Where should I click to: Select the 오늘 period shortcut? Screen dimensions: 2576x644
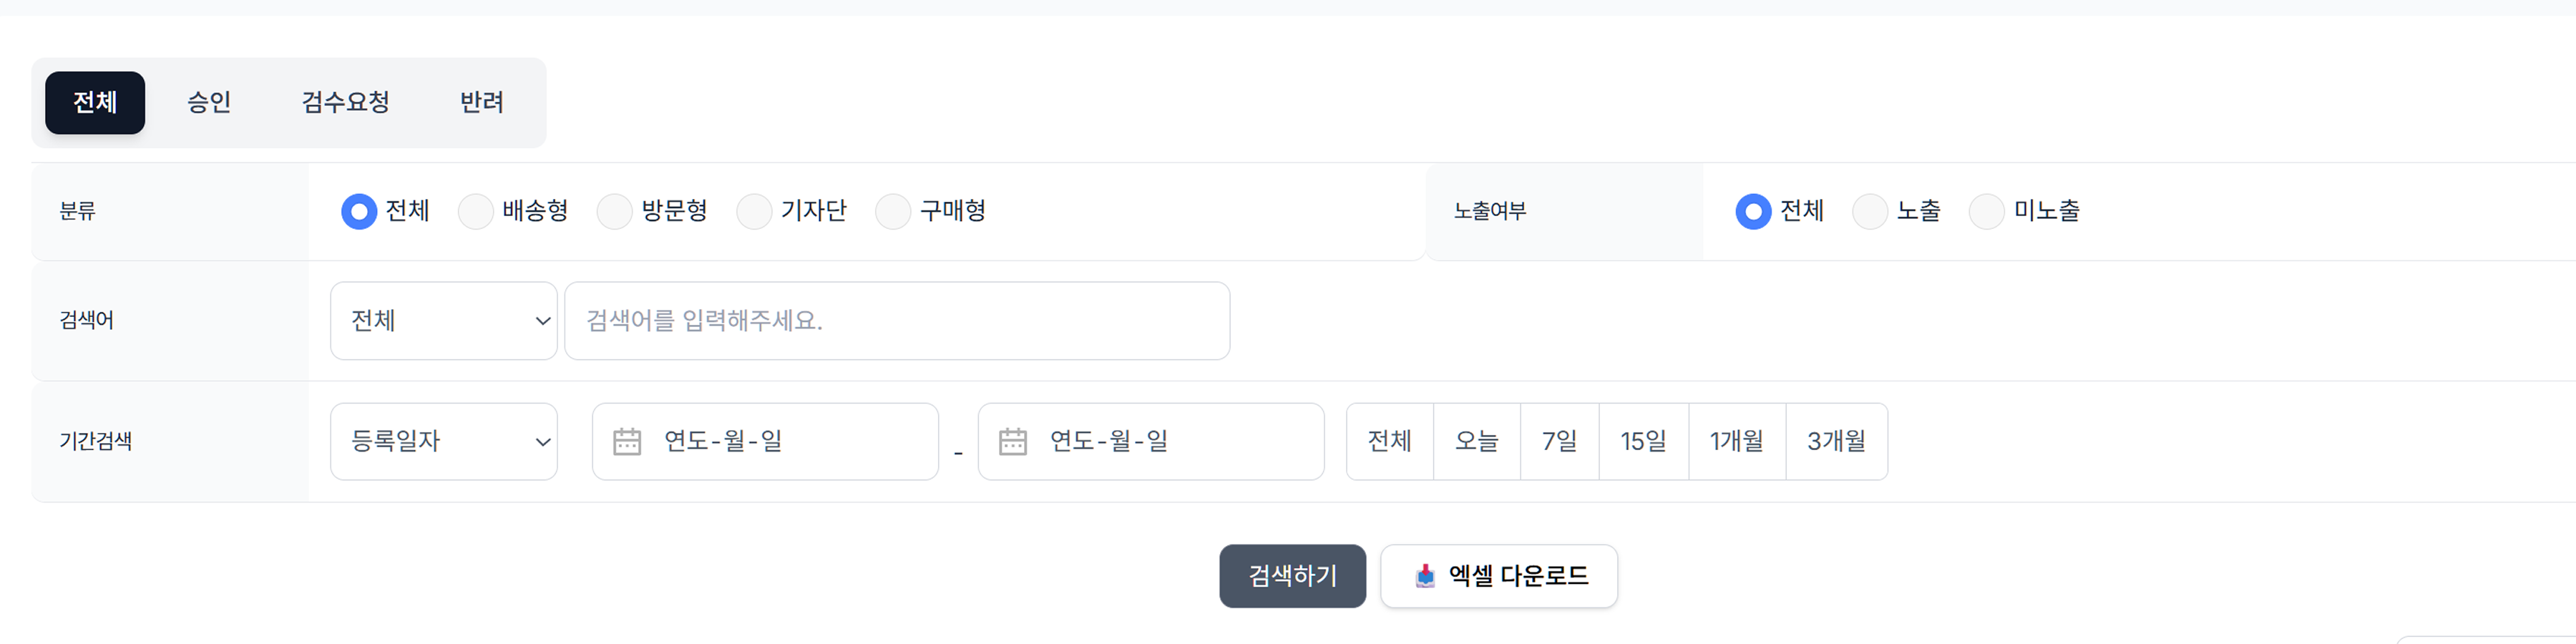pyautogui.click(x=1477, y=441)
